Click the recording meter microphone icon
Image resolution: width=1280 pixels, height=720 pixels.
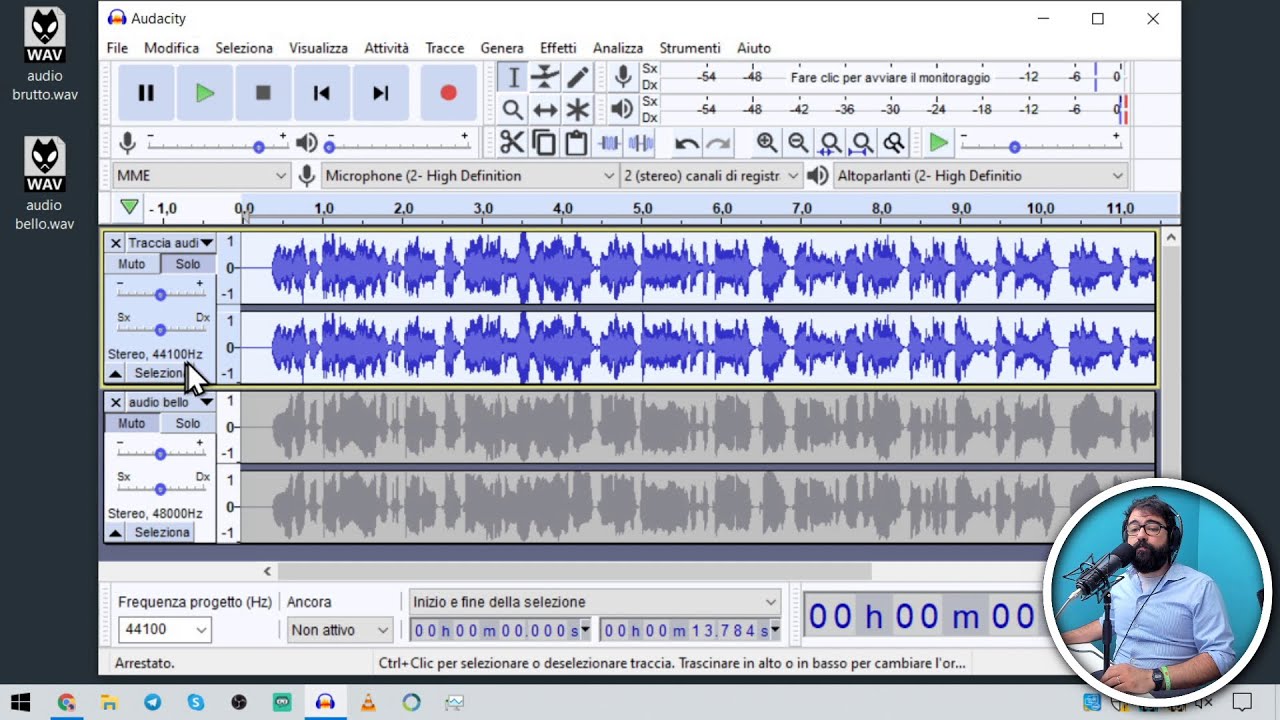622,77
